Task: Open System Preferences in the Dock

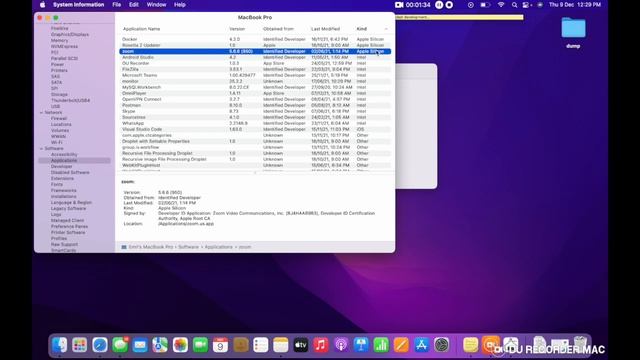Action: pos(441,345)
